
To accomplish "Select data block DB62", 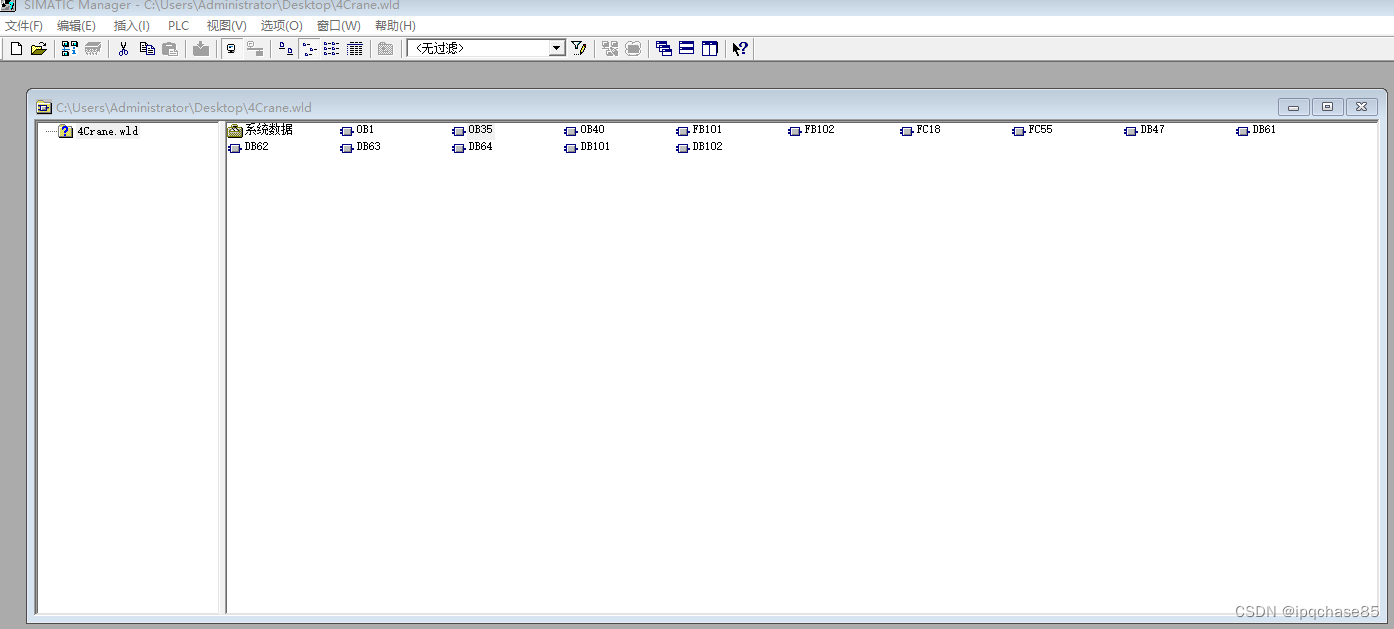I will pos(248,147).
